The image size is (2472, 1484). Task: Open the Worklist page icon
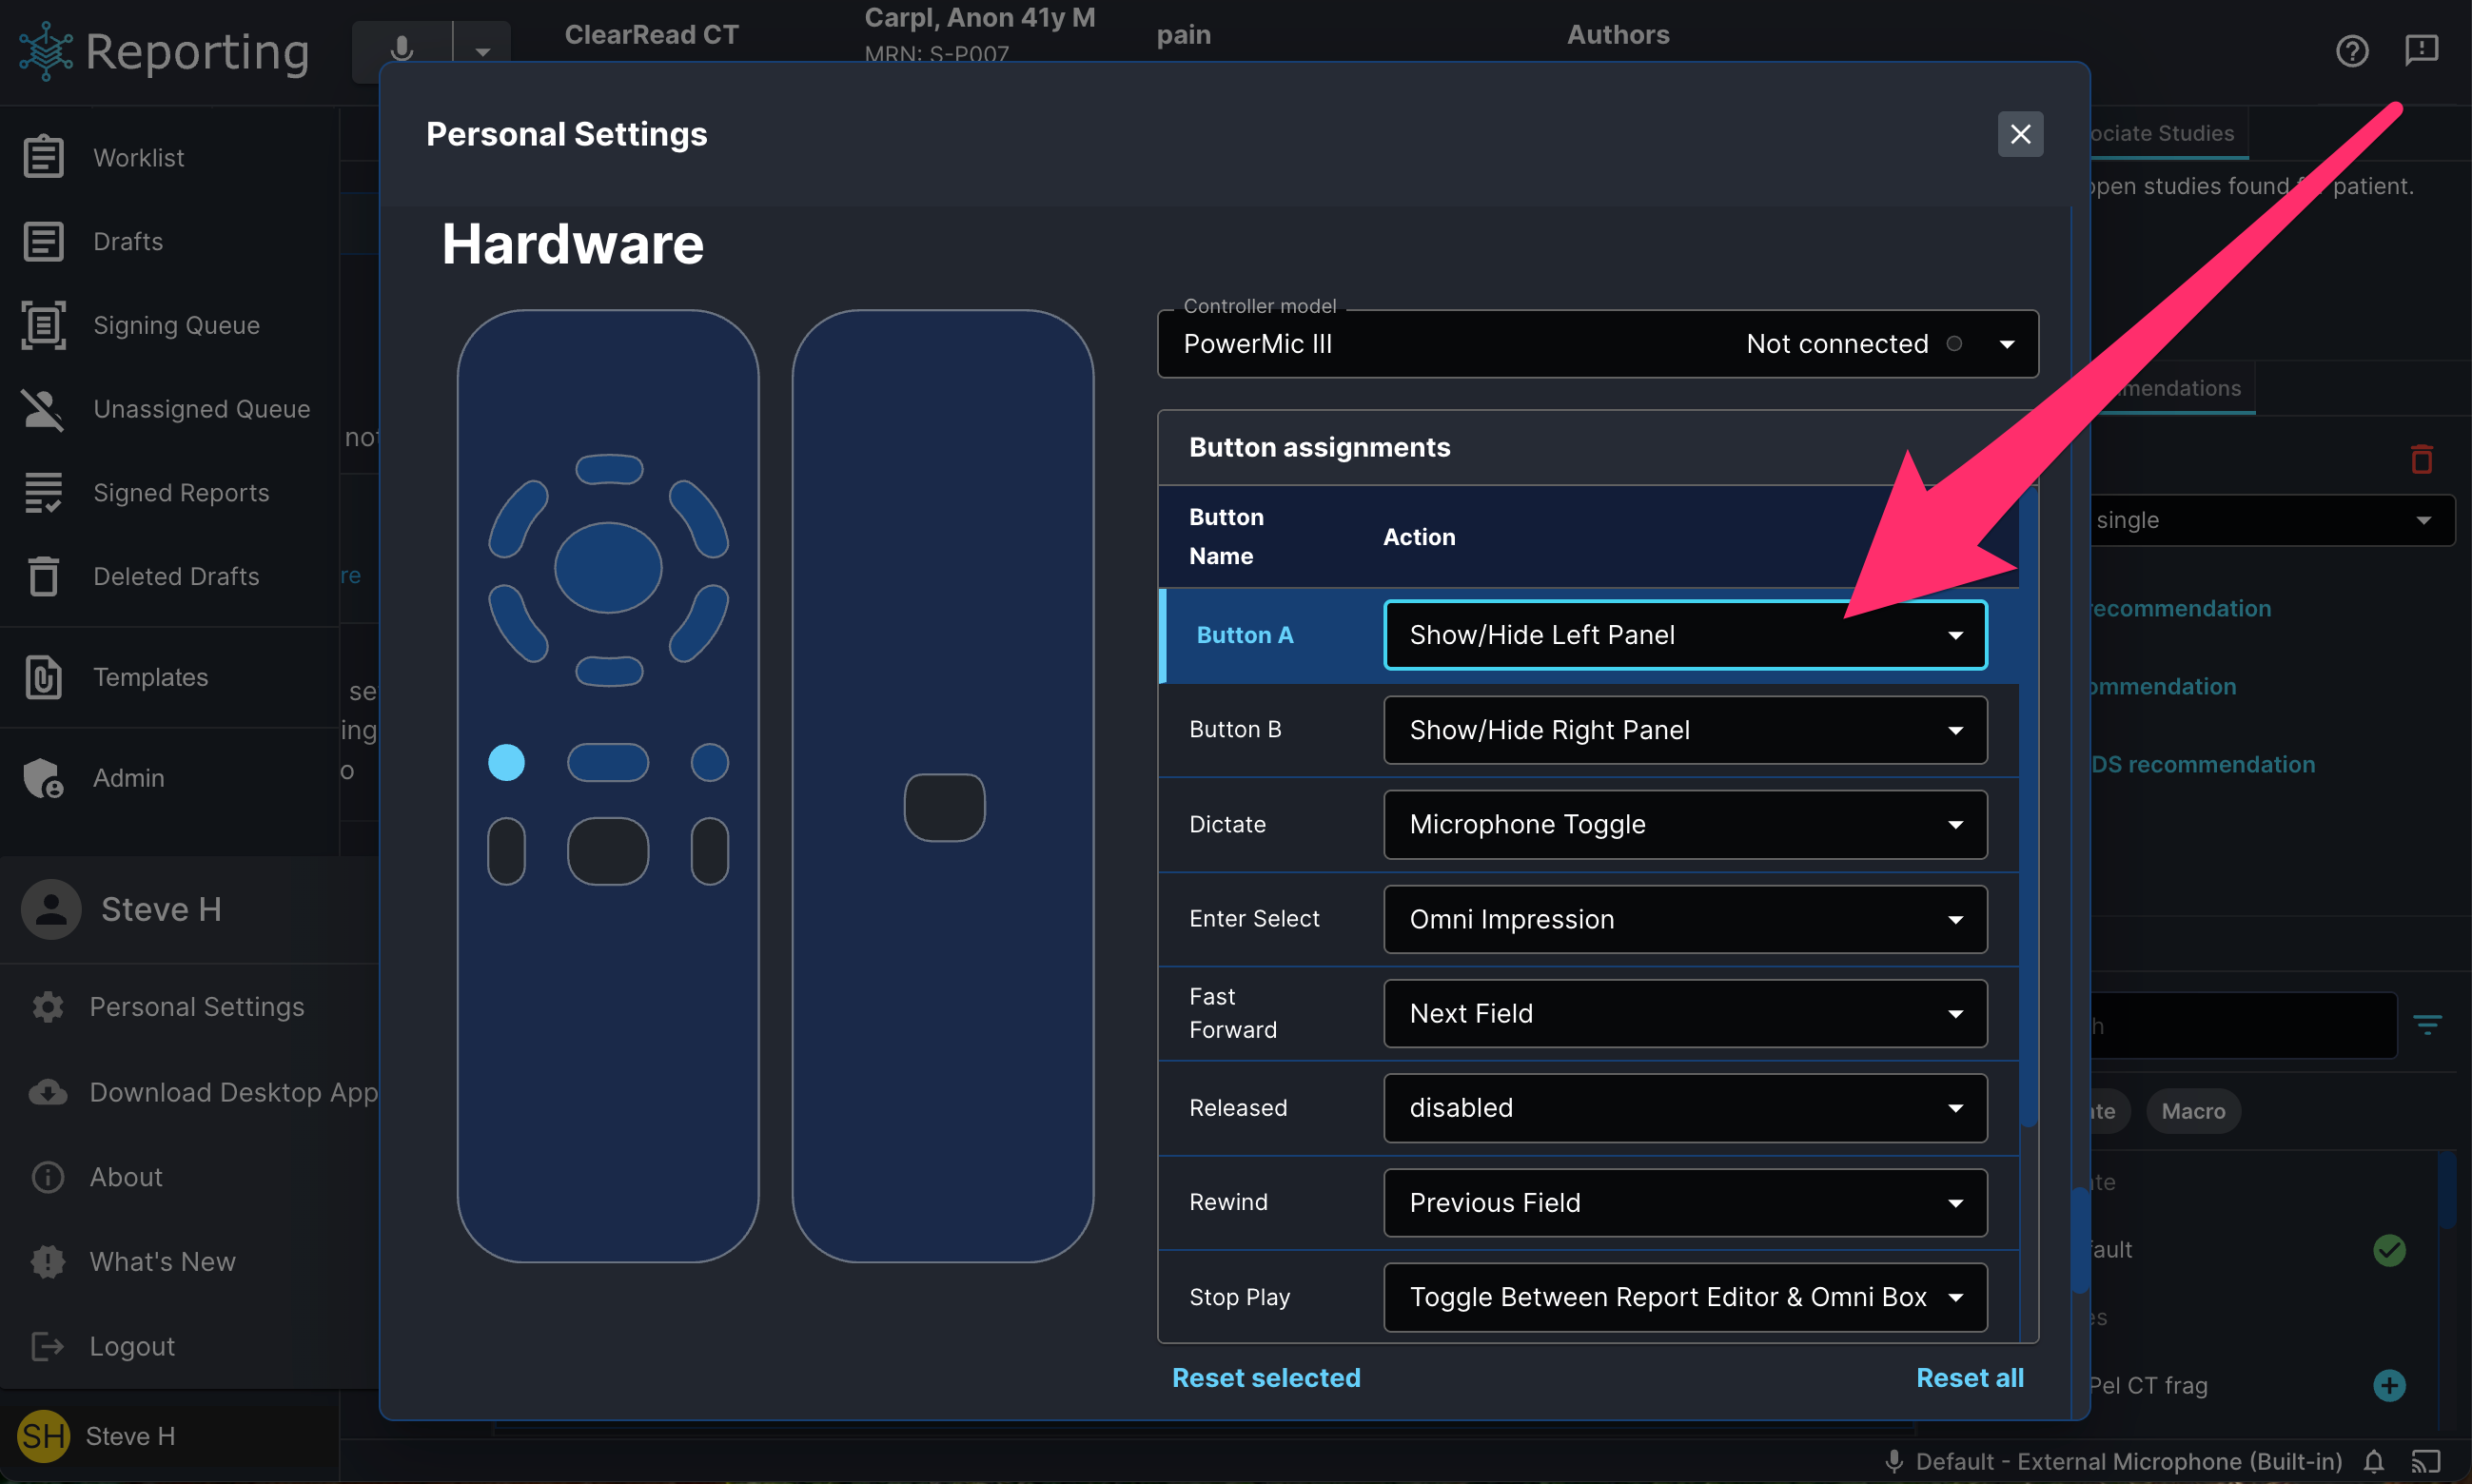(43, 157)
